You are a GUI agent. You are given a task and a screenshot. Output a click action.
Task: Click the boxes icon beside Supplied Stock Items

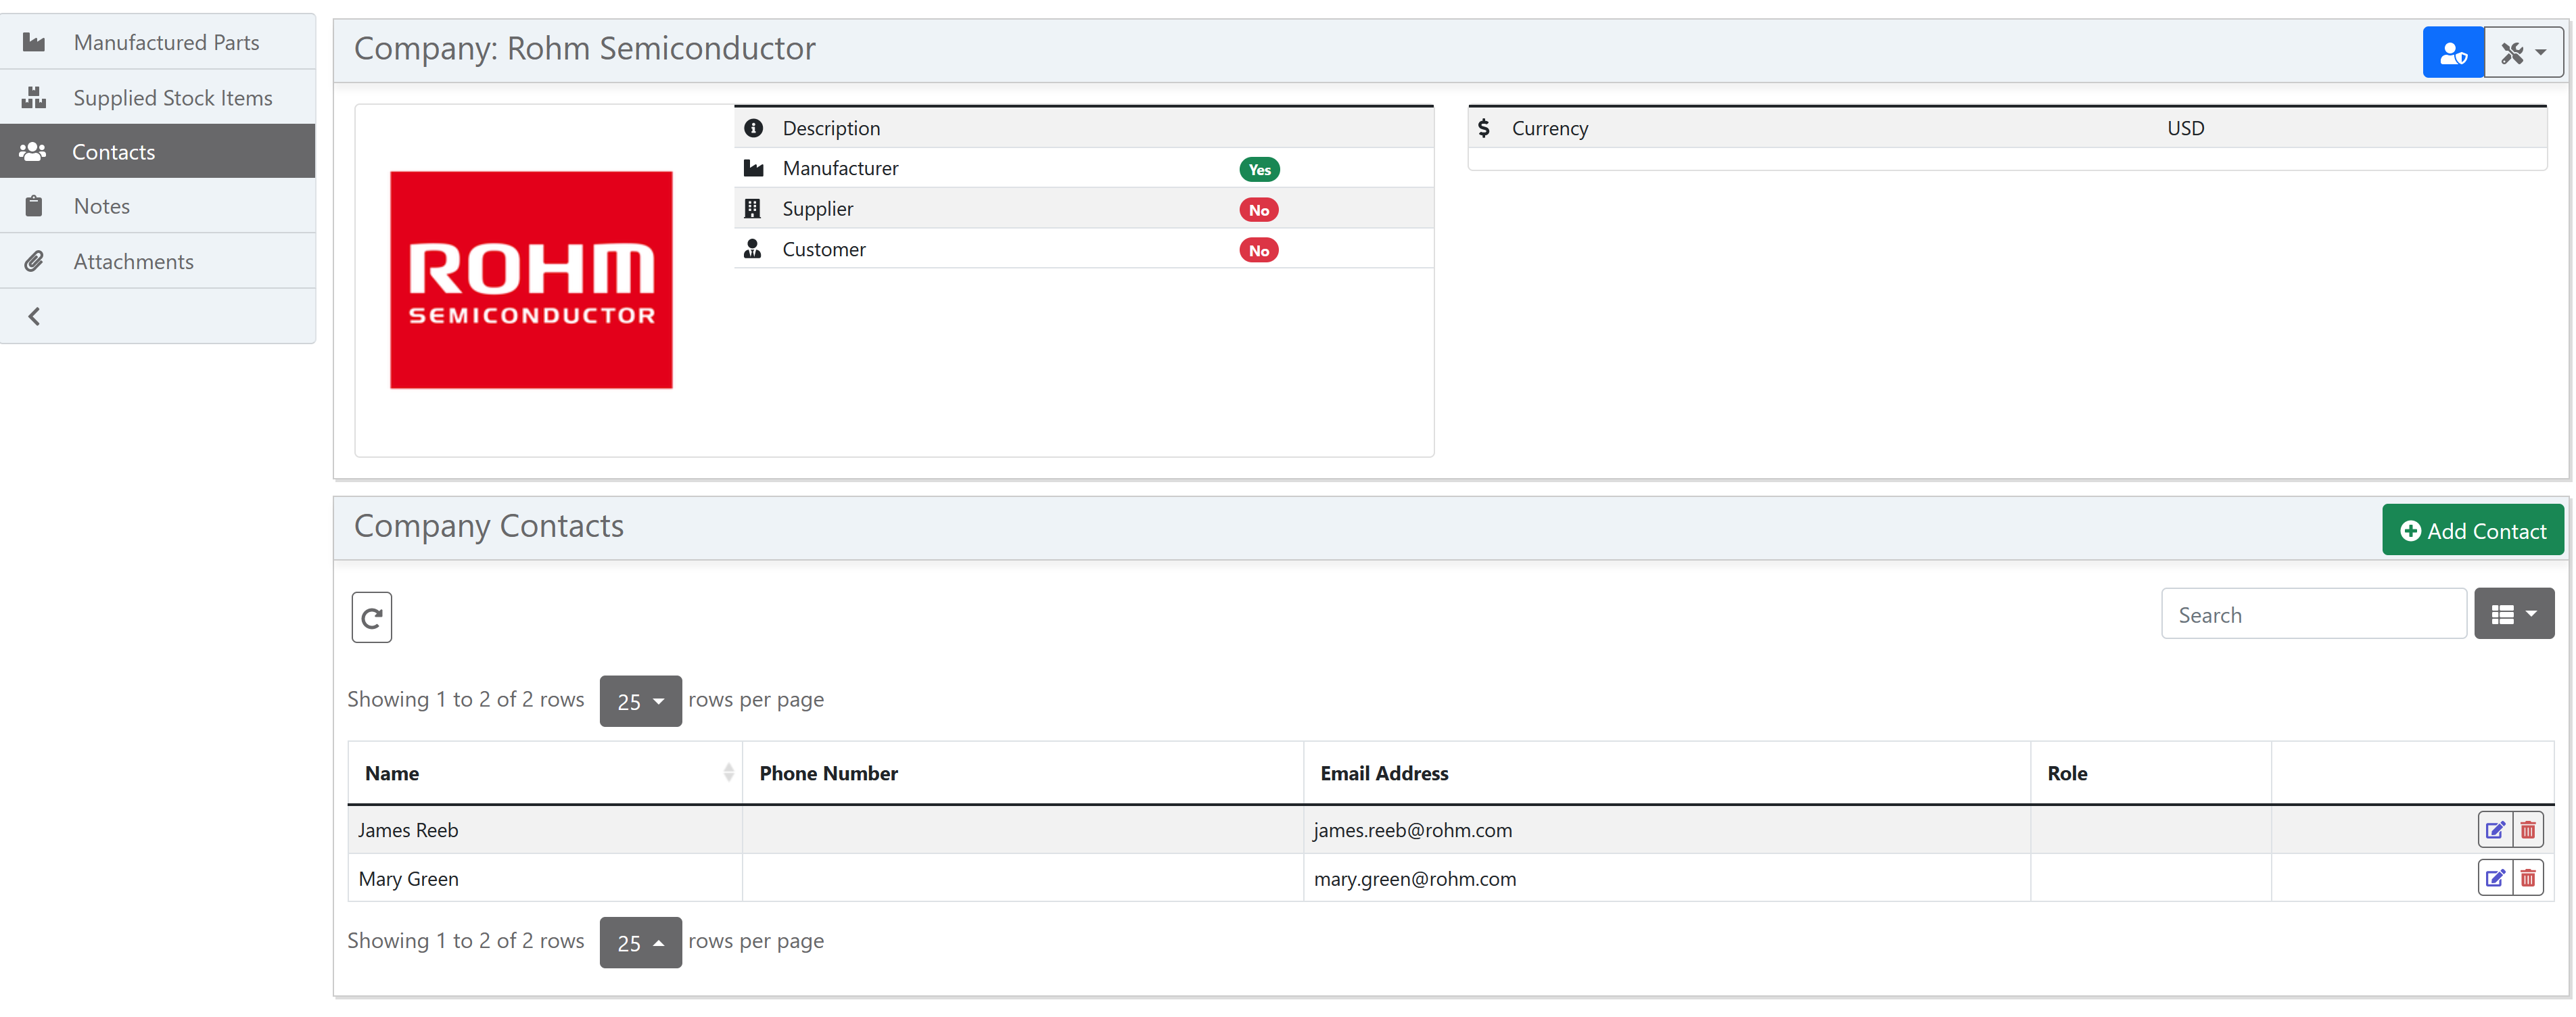34,97
